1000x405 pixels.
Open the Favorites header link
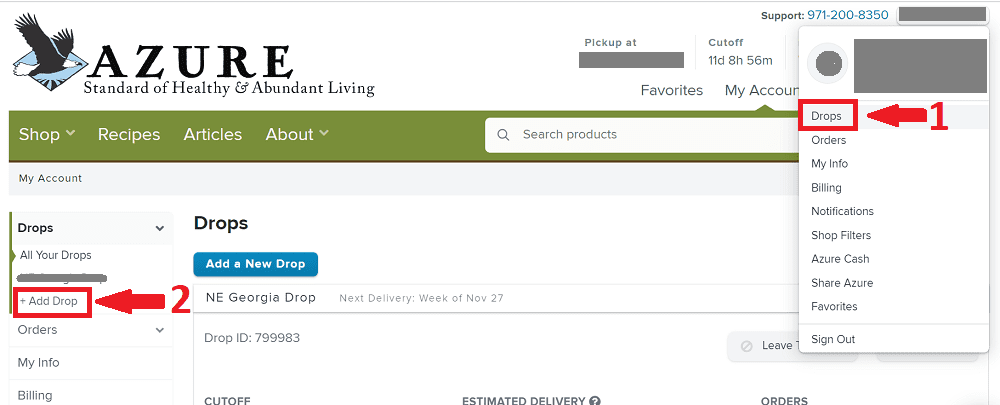[672, 91]
